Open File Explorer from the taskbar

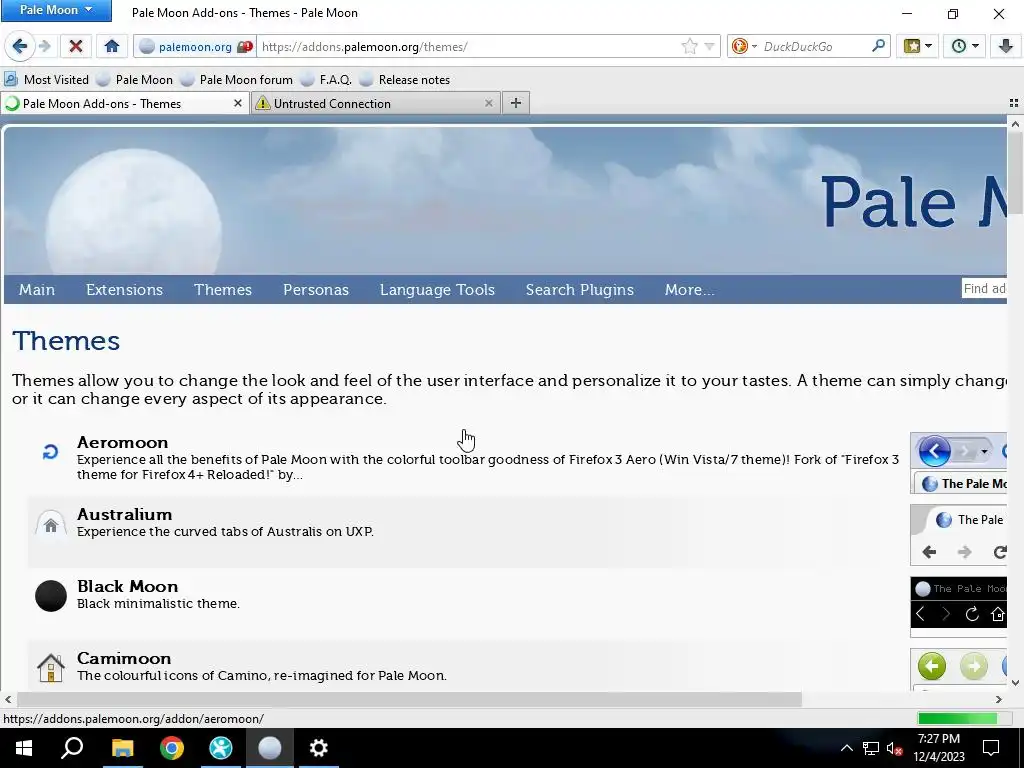[122, 748]
